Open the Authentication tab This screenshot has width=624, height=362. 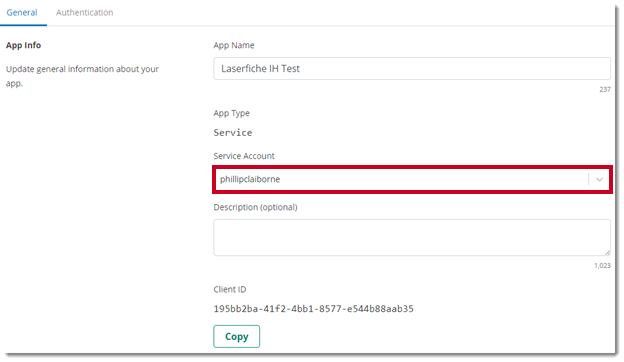tap(84, 13)
